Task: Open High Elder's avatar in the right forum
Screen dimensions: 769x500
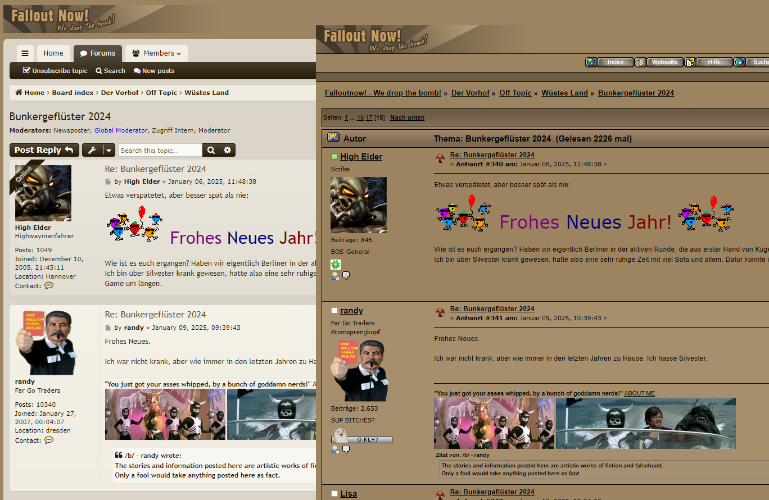Action: (x=358, y=205)
